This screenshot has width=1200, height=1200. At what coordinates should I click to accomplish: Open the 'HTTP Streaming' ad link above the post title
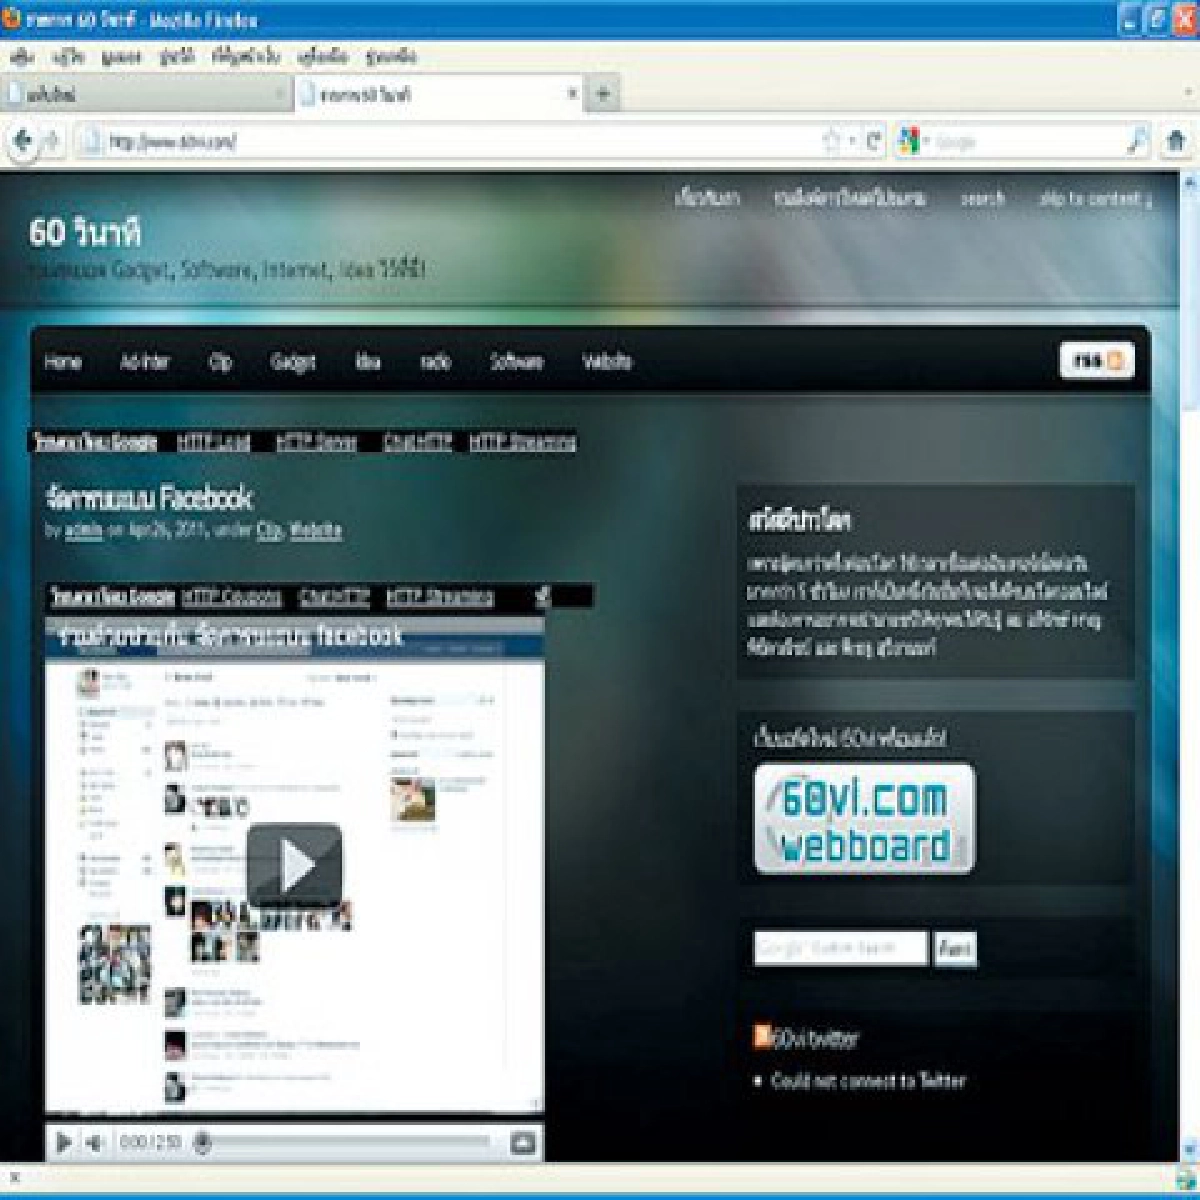pyautogui.click(x=522, y=442)
